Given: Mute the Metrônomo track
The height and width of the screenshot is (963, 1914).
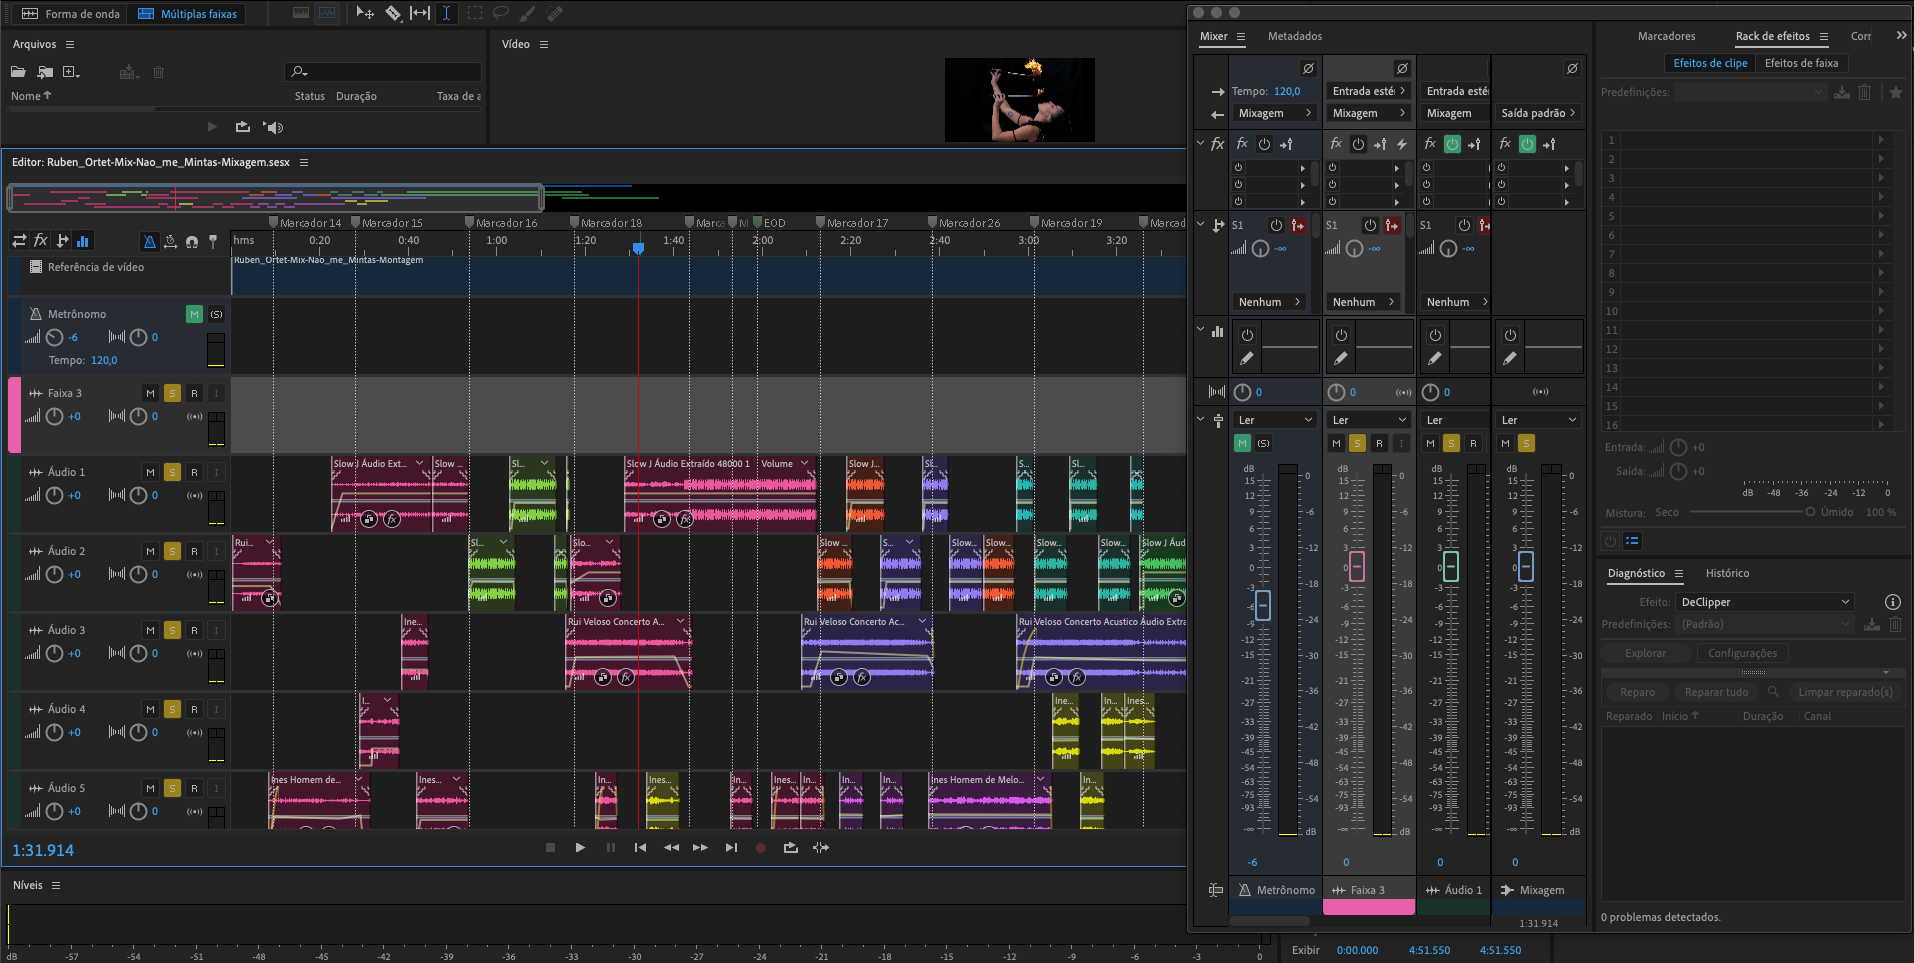Looking at the screenshot, I should [194, 314].
